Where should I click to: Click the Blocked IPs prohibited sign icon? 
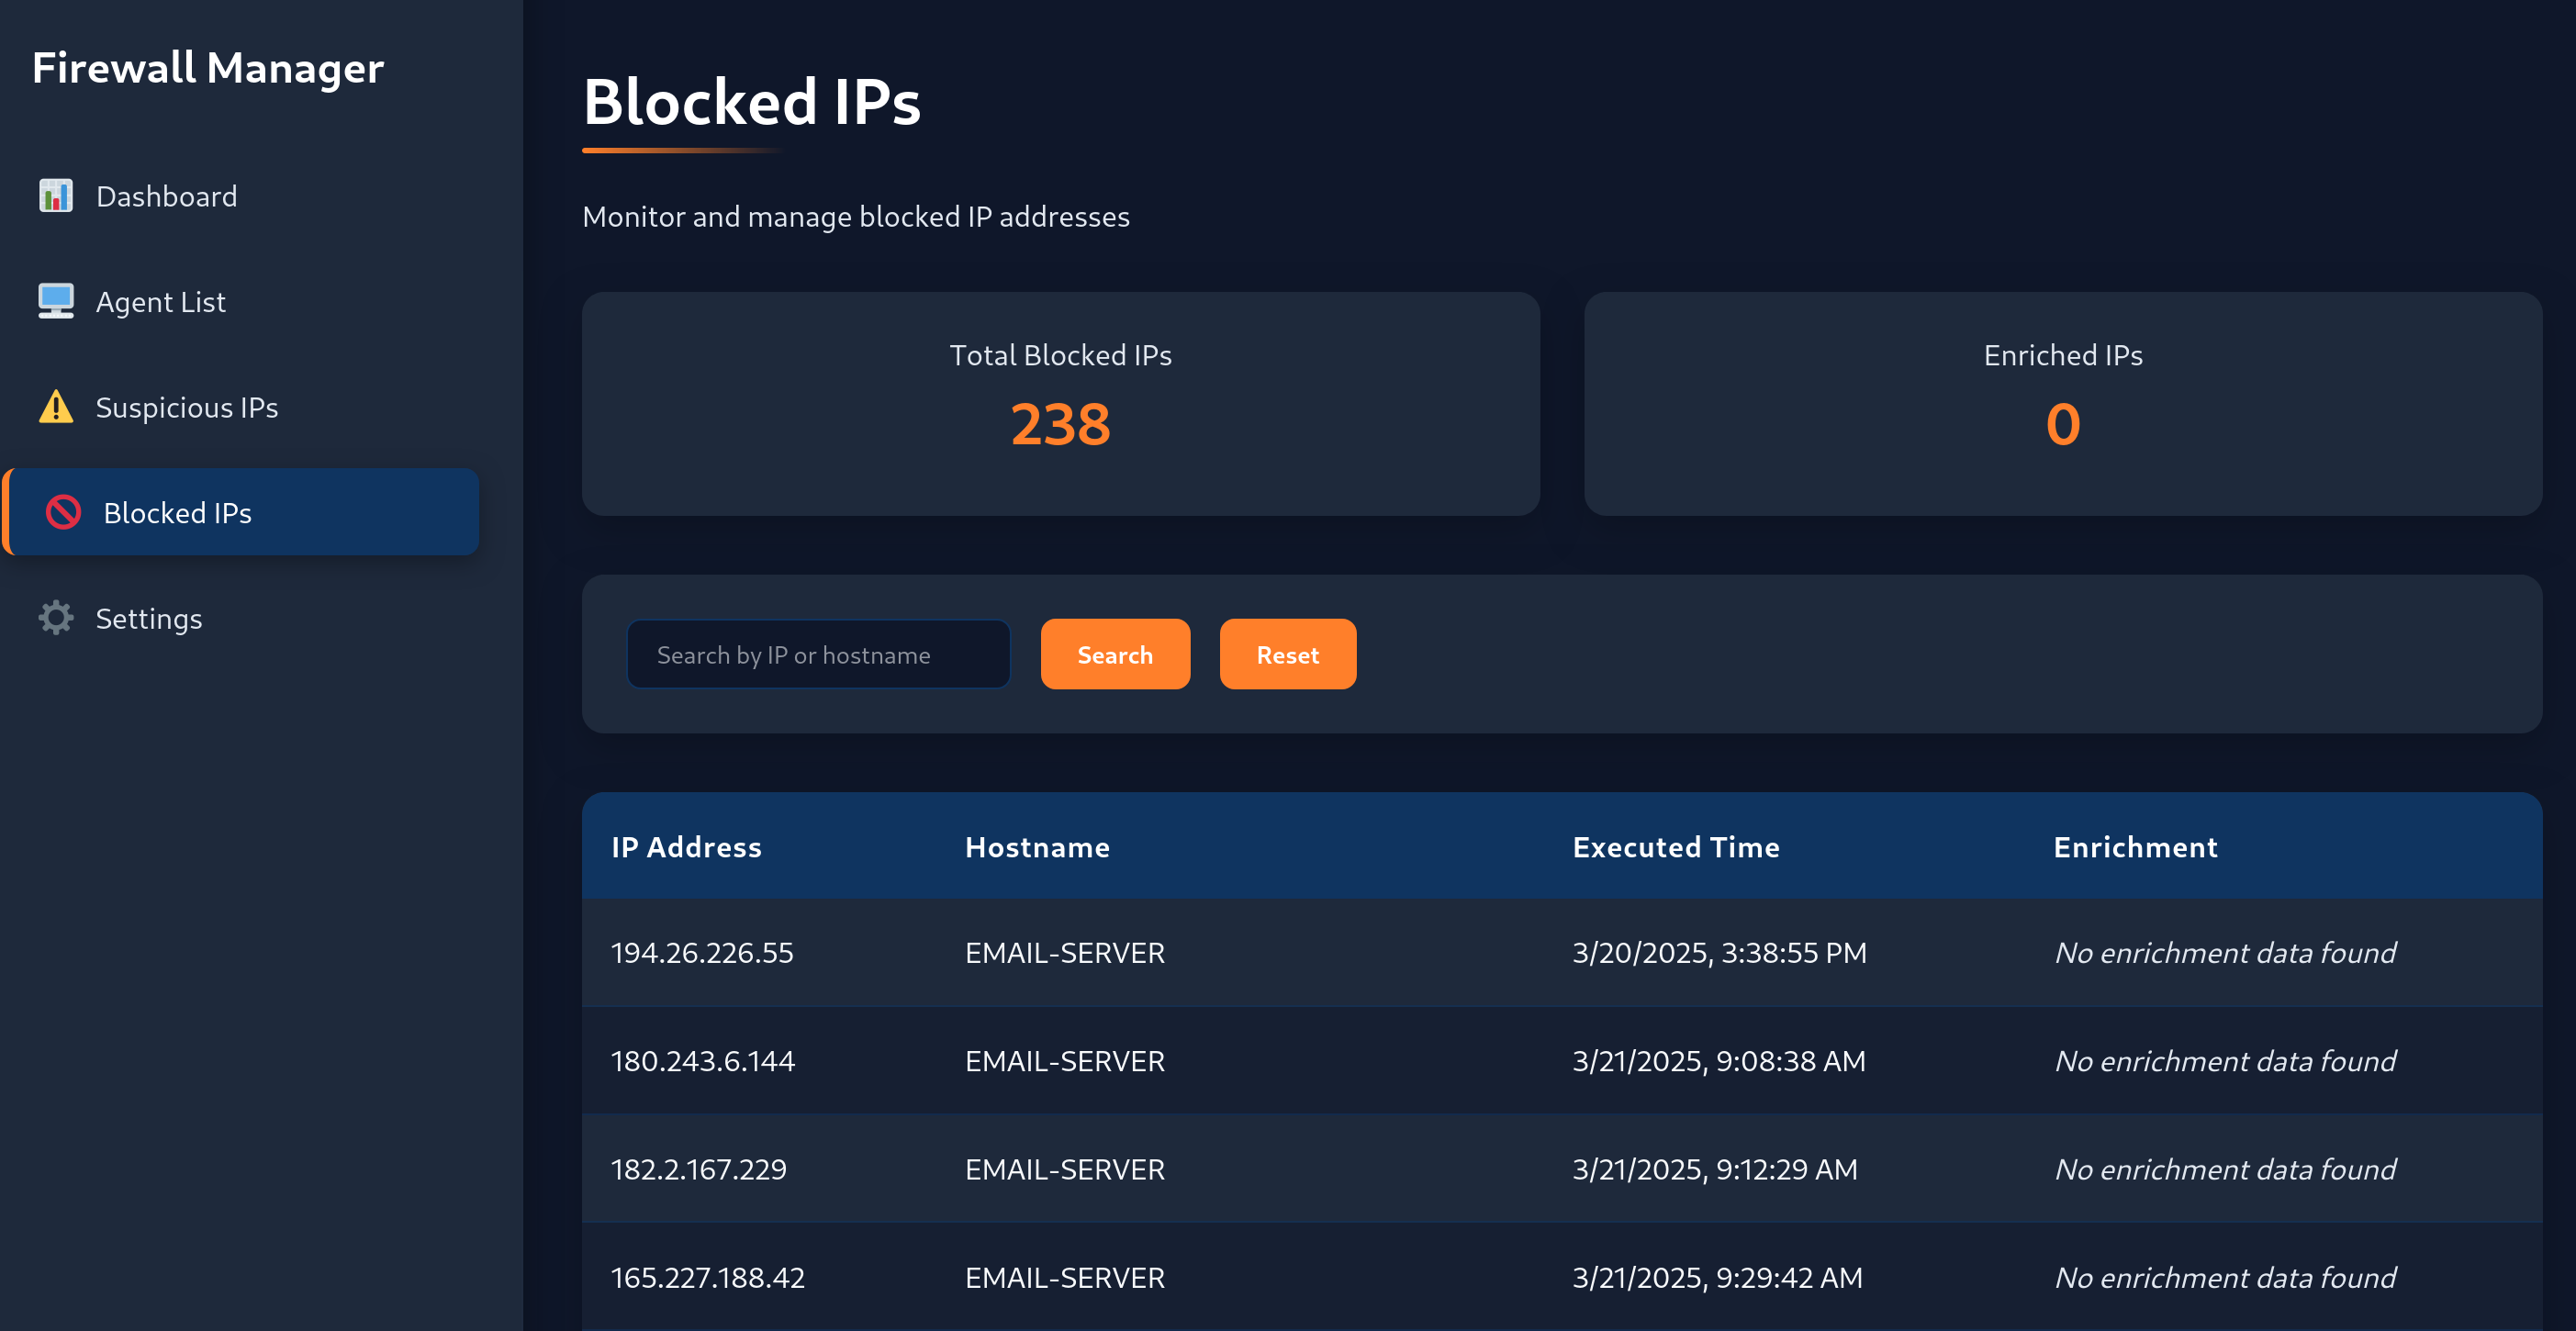coord(63,512)
